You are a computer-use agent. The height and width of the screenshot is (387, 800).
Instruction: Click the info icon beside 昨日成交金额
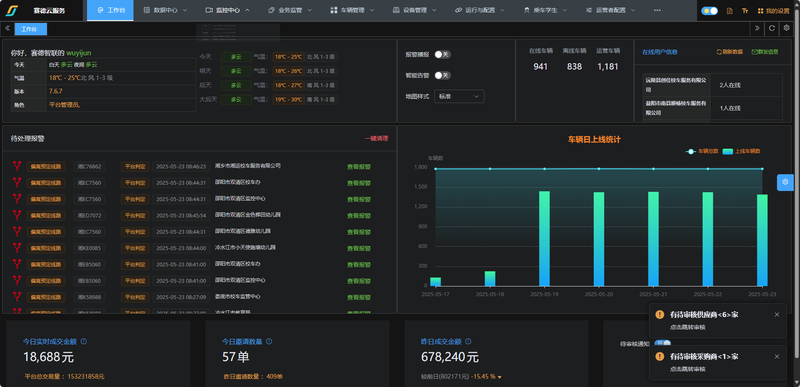coord(468,342)
